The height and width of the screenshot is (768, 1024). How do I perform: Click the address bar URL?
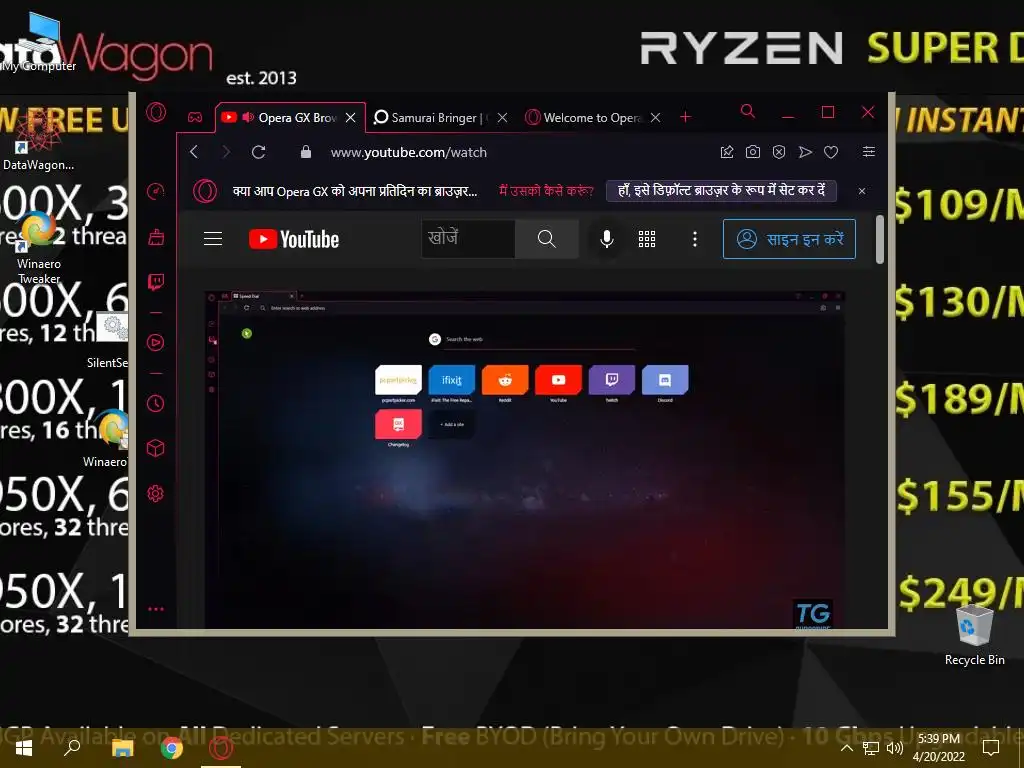(x=409, y=153)
